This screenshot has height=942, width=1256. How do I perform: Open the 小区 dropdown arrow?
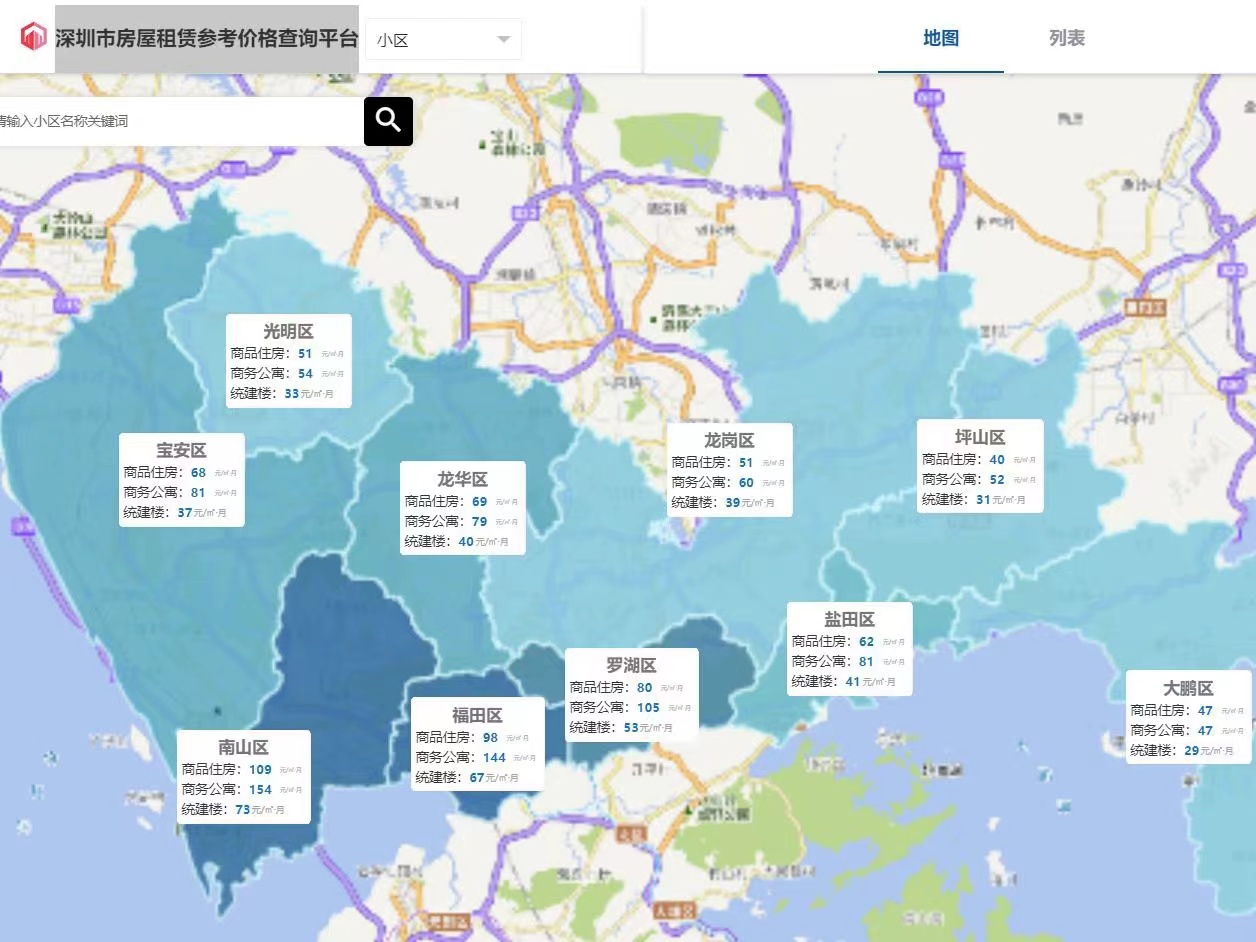(504, 39)
